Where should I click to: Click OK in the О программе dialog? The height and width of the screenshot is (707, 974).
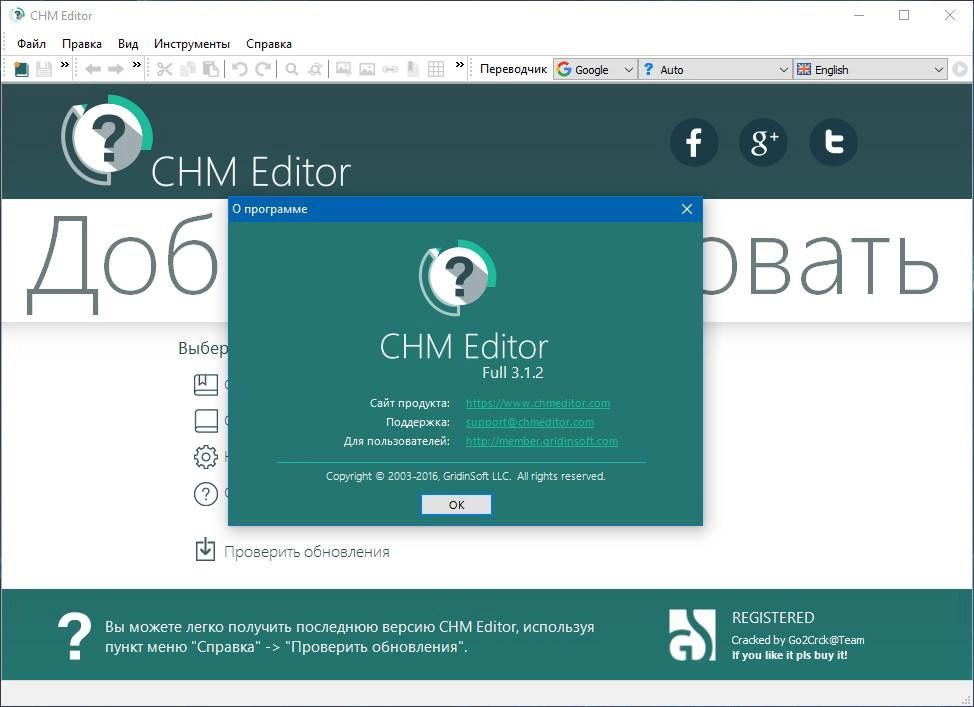(x=457, y=504)
